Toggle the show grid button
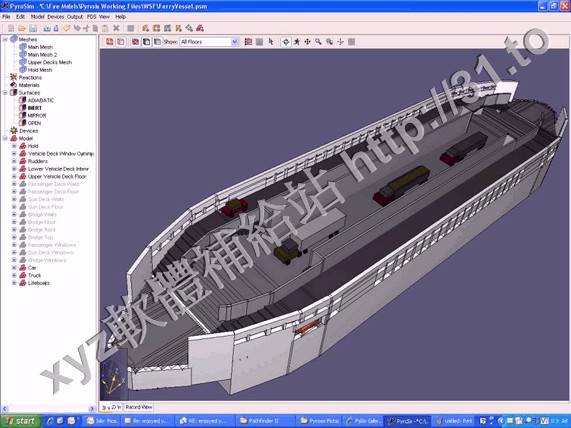 coord(248,42)
